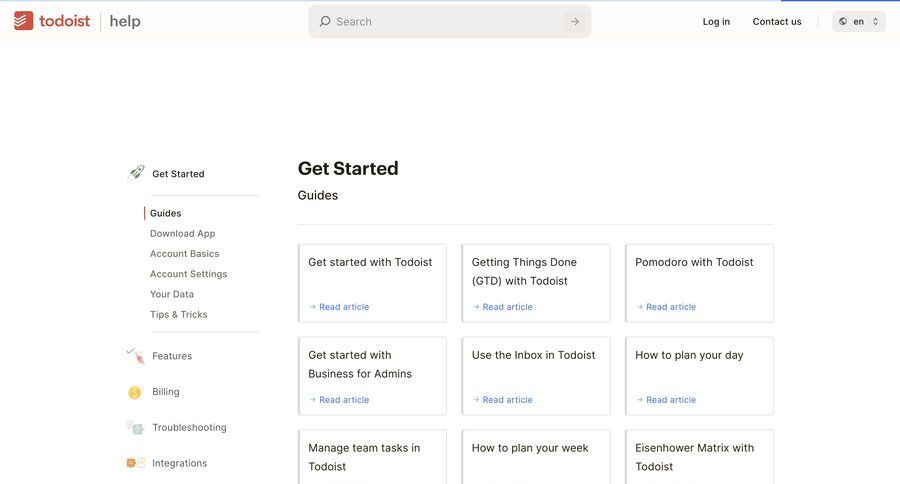Expand the Integrations section
The width and height of the screenshot is (900, 484).
pyautogui.click(x=179, y=463)
